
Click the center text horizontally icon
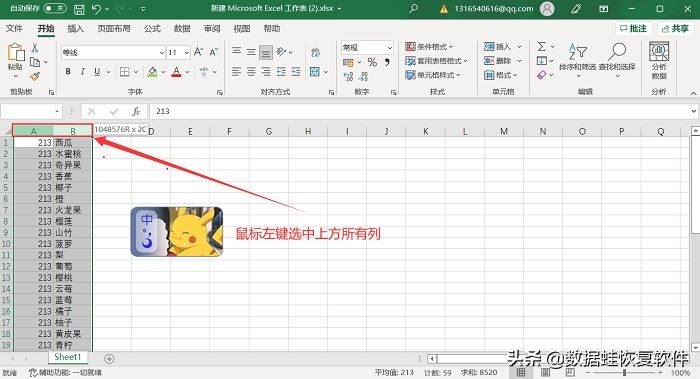251,71
